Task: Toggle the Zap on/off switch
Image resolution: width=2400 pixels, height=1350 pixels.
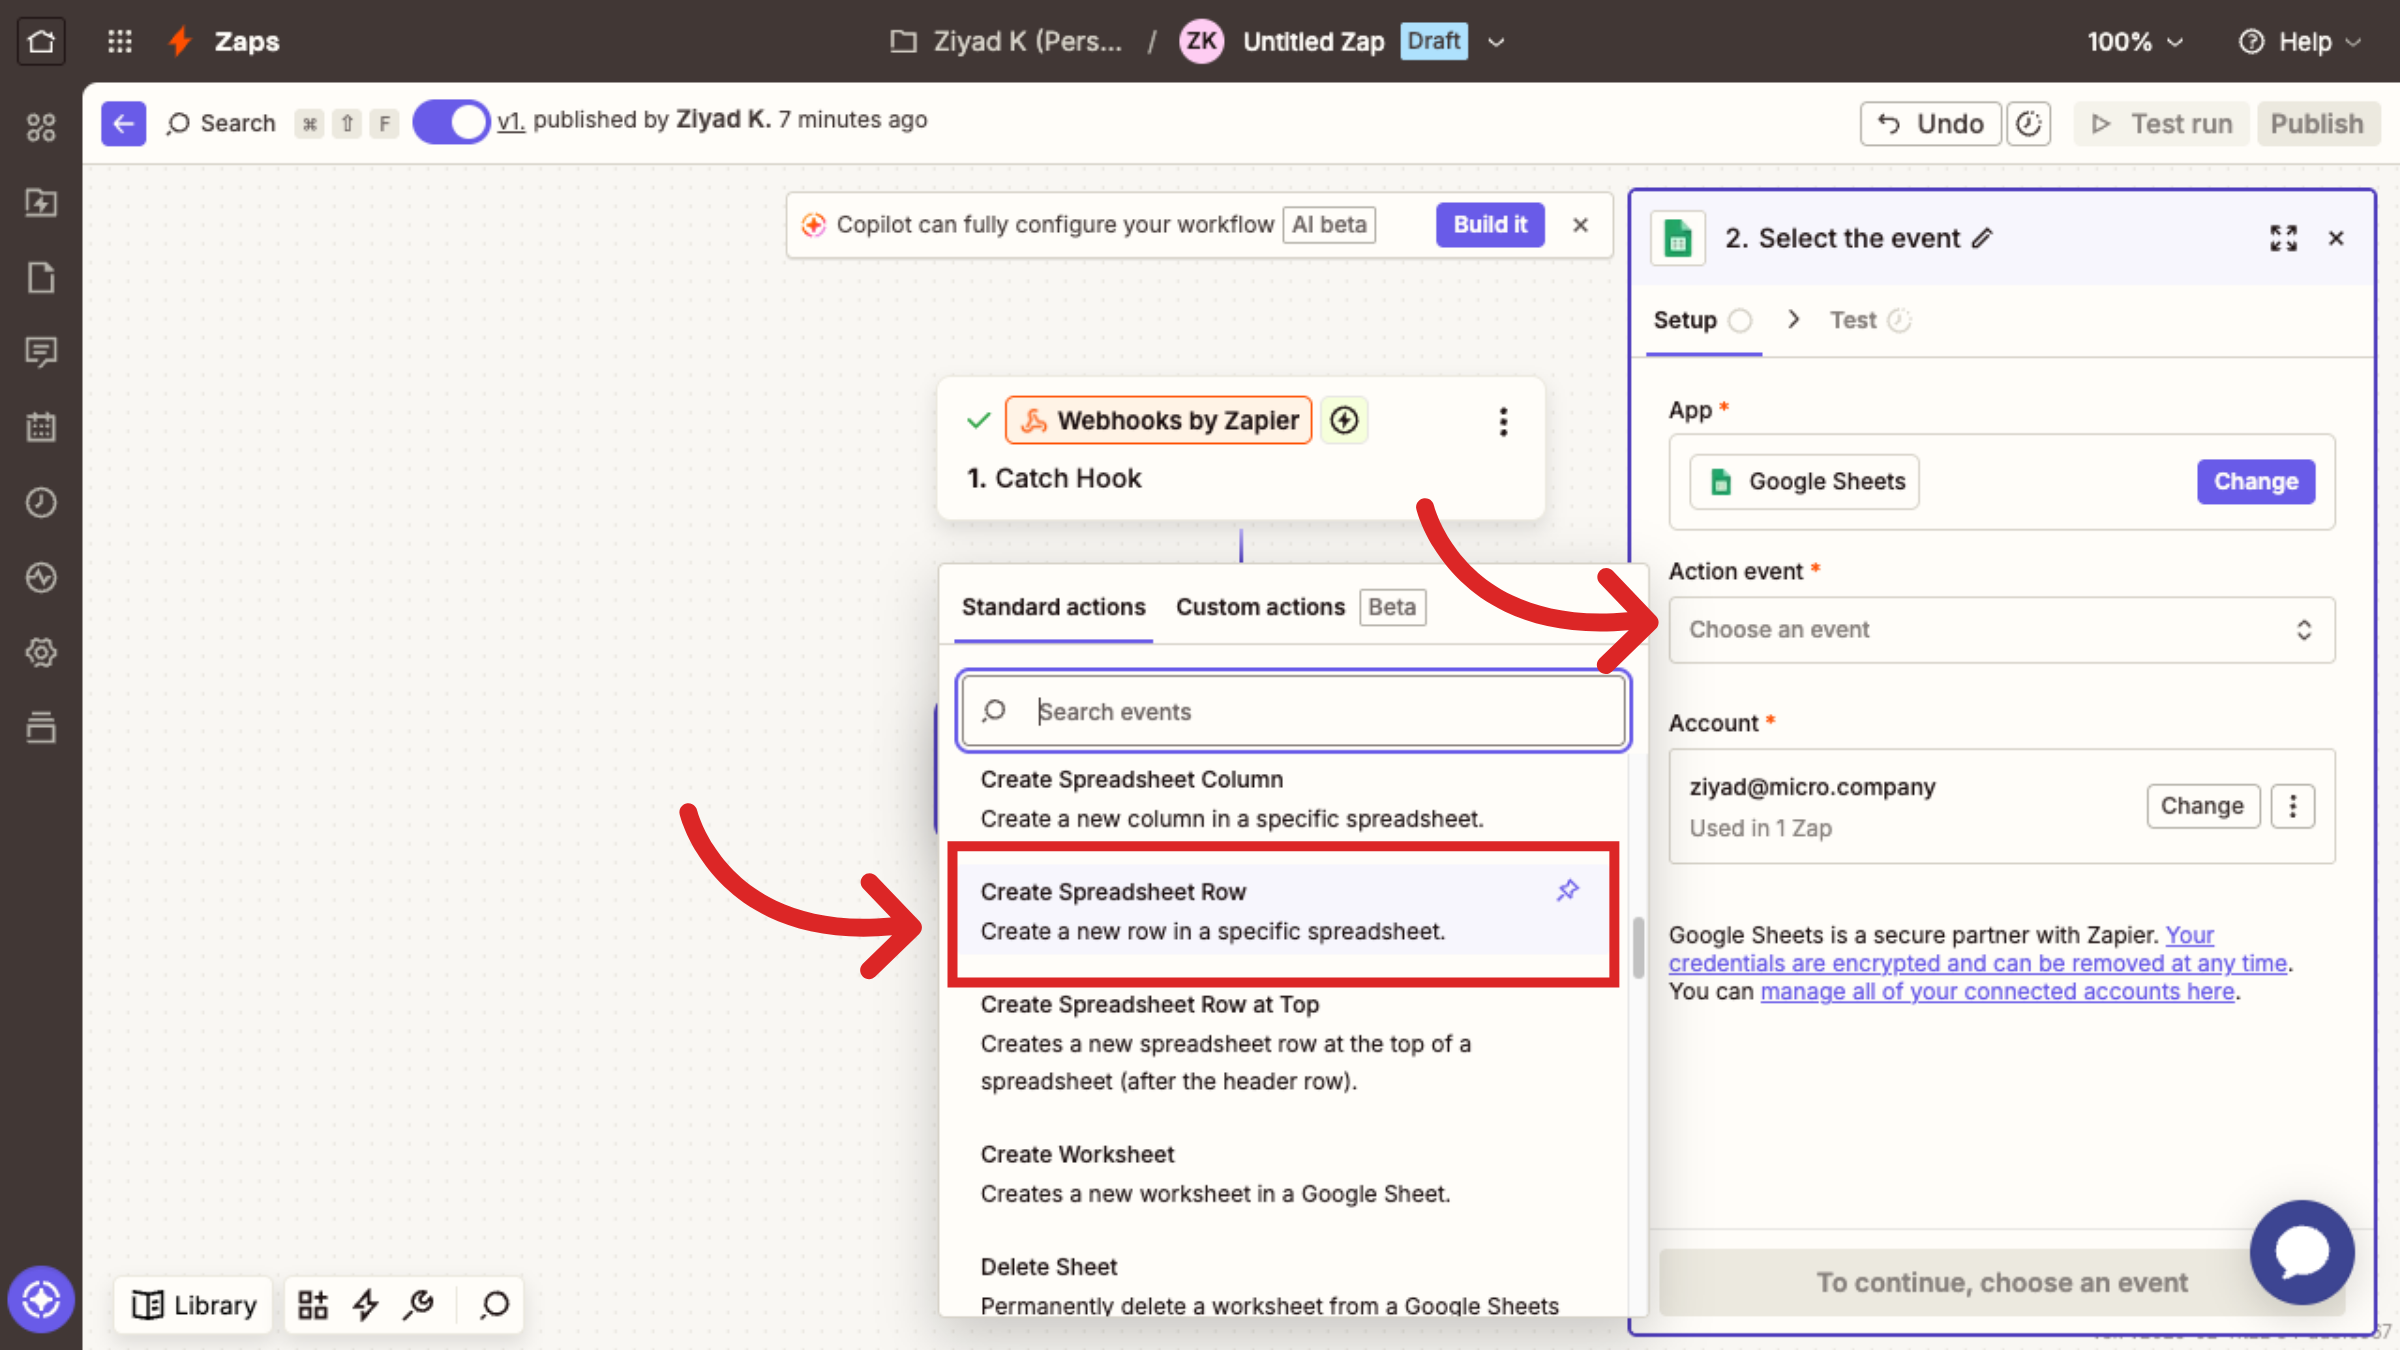Action: click(x=451, y=122)
